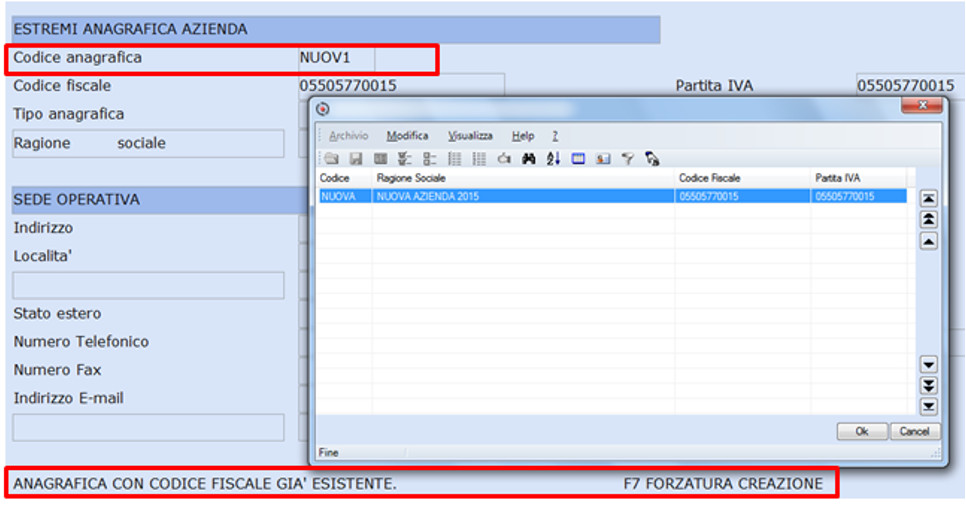Click the binoculars search icon
The width and height of the screenshot is (966, 509).
[529, 159]
